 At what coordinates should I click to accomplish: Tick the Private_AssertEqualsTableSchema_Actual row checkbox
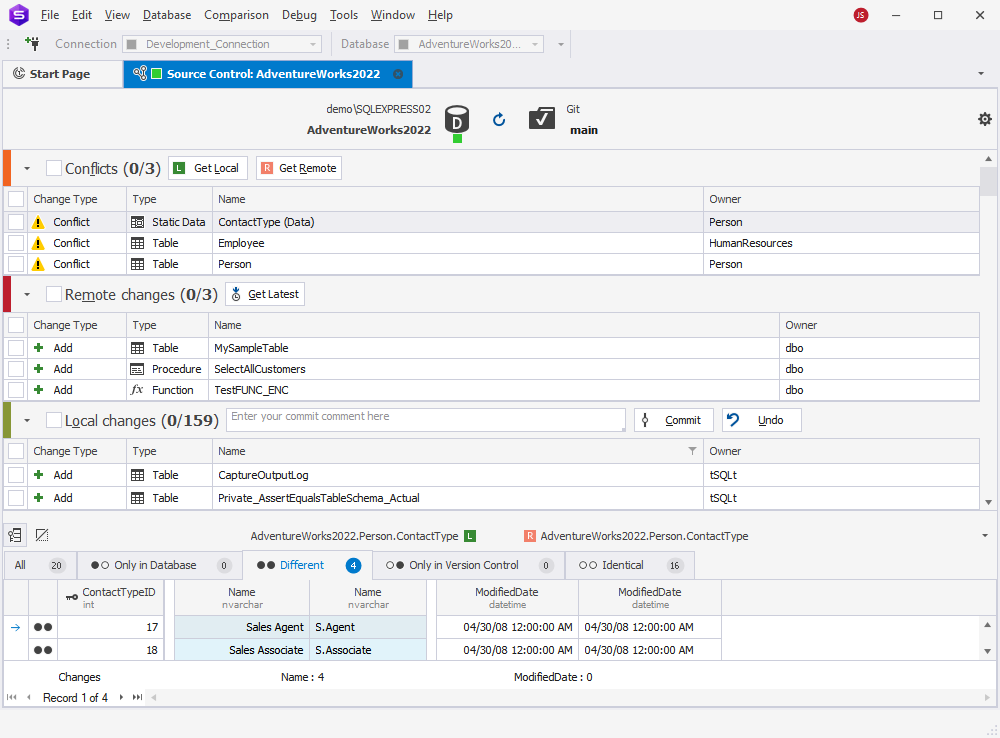point(16,498)
